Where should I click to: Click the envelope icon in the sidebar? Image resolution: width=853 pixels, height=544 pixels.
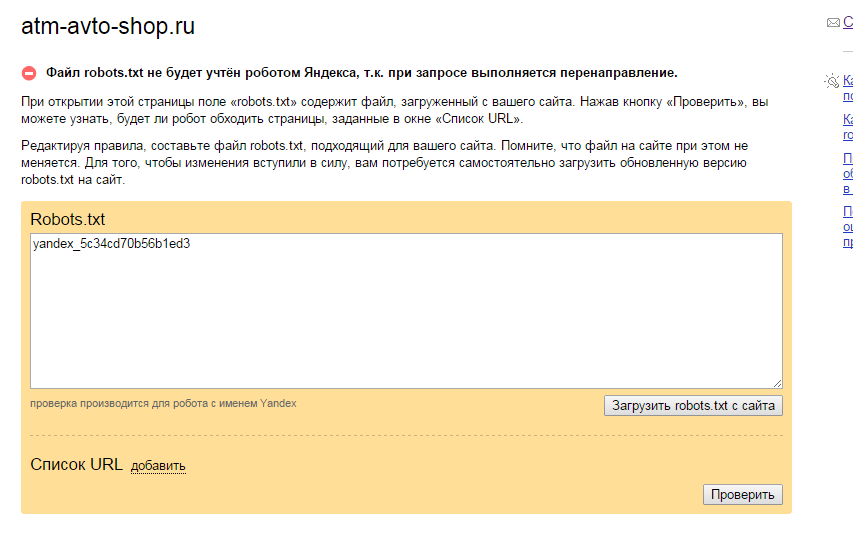coord(832,23)
